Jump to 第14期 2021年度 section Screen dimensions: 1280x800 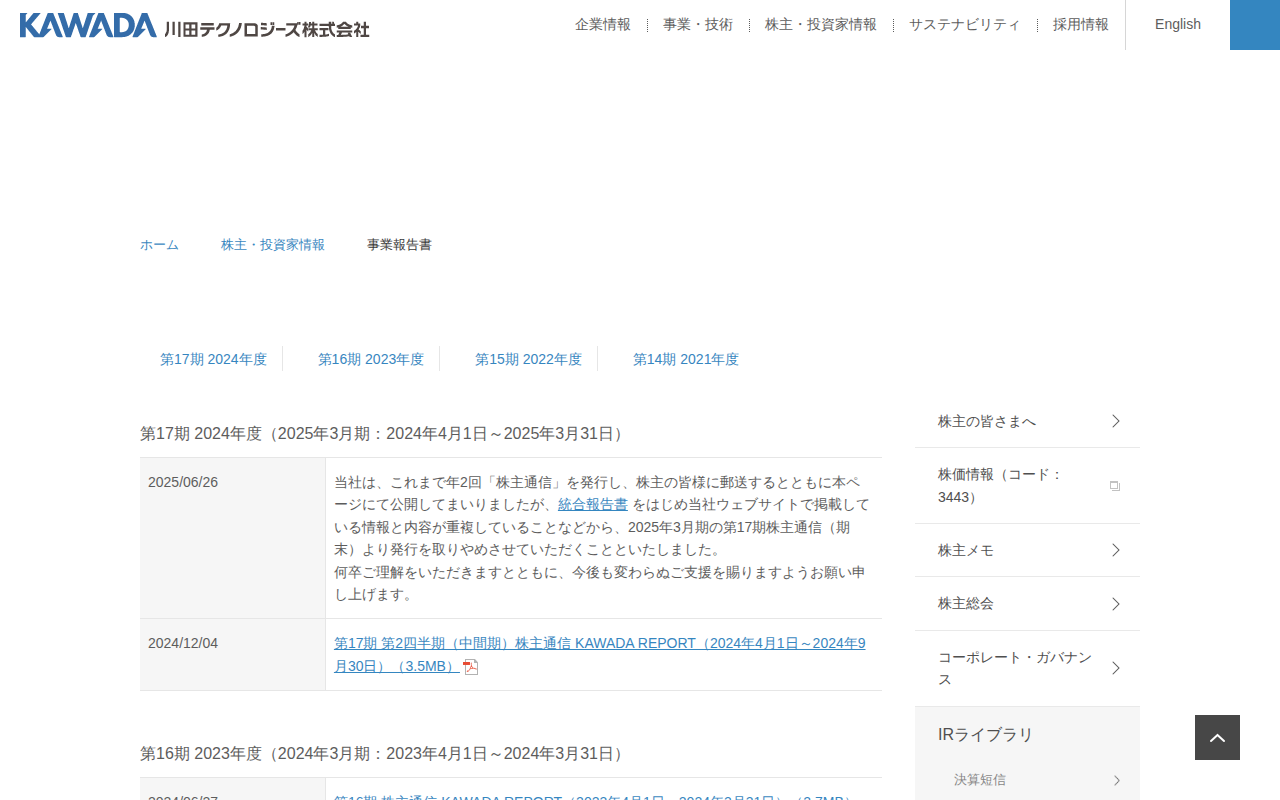coord(686,359)
